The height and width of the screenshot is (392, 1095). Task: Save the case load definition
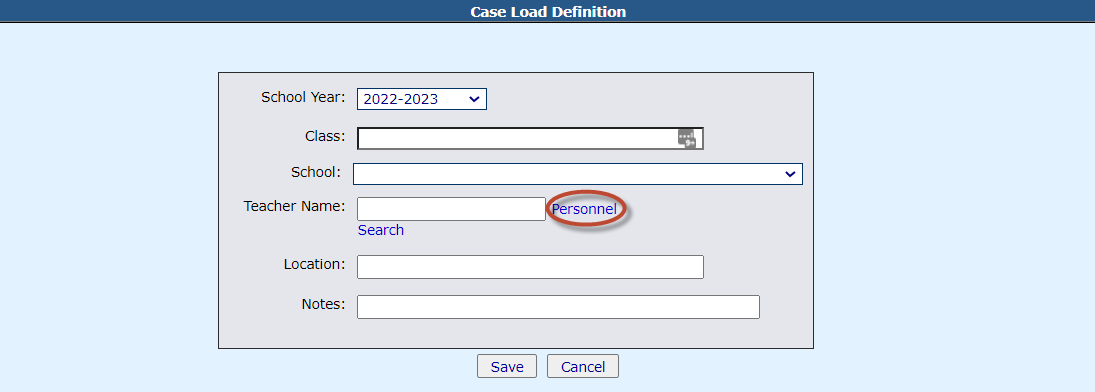pos(507,367)
